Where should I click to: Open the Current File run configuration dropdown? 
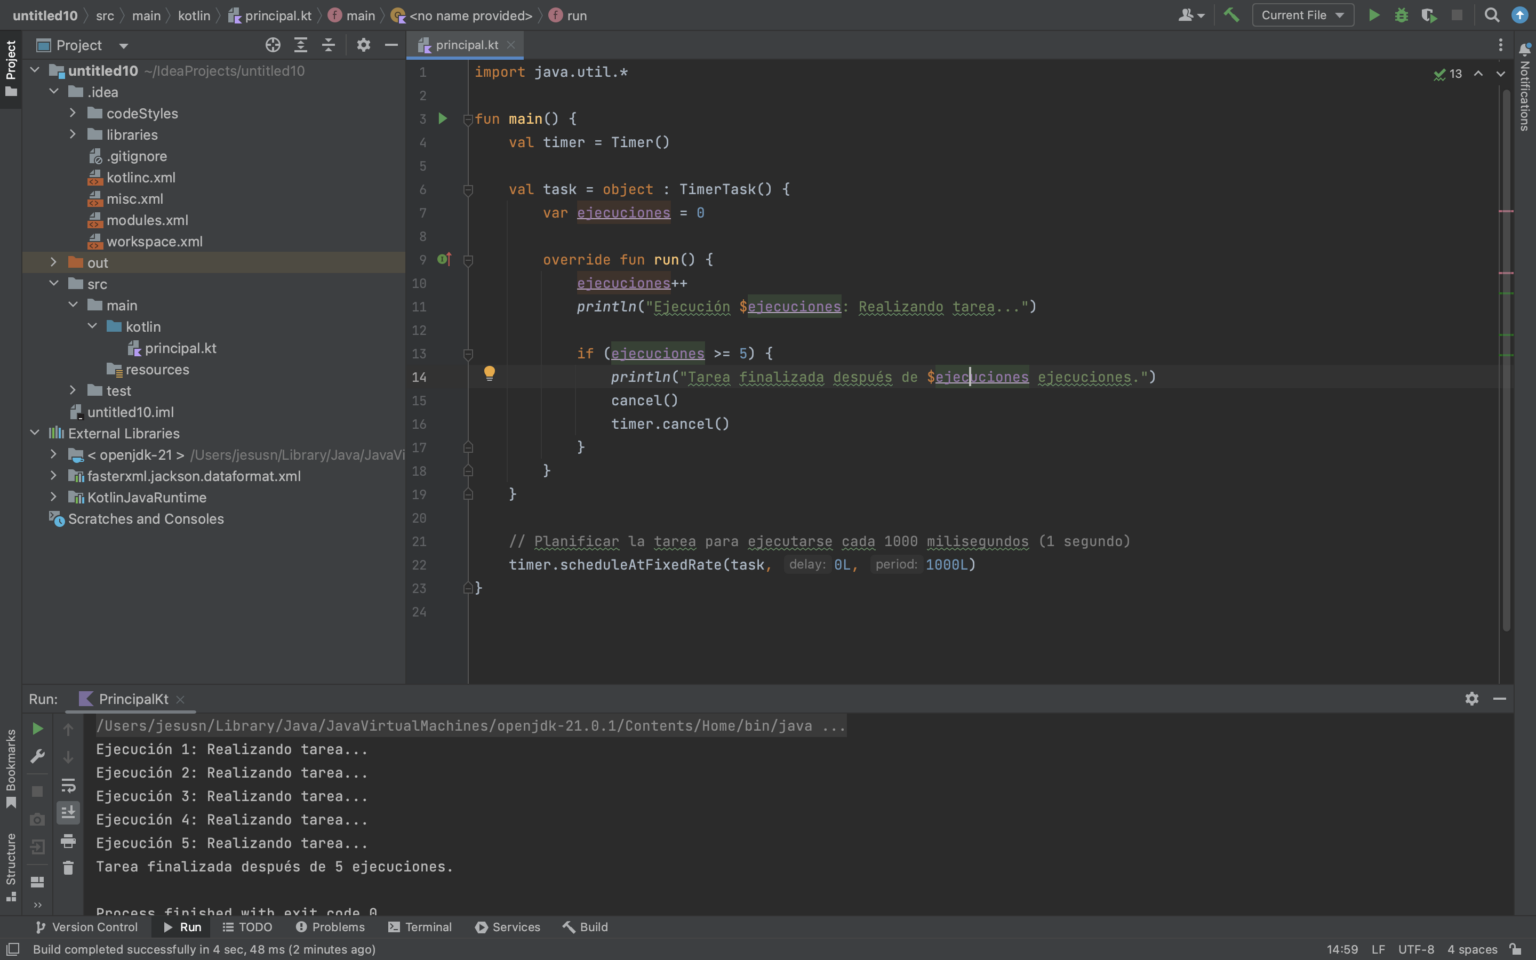[x=1302, y=15]
